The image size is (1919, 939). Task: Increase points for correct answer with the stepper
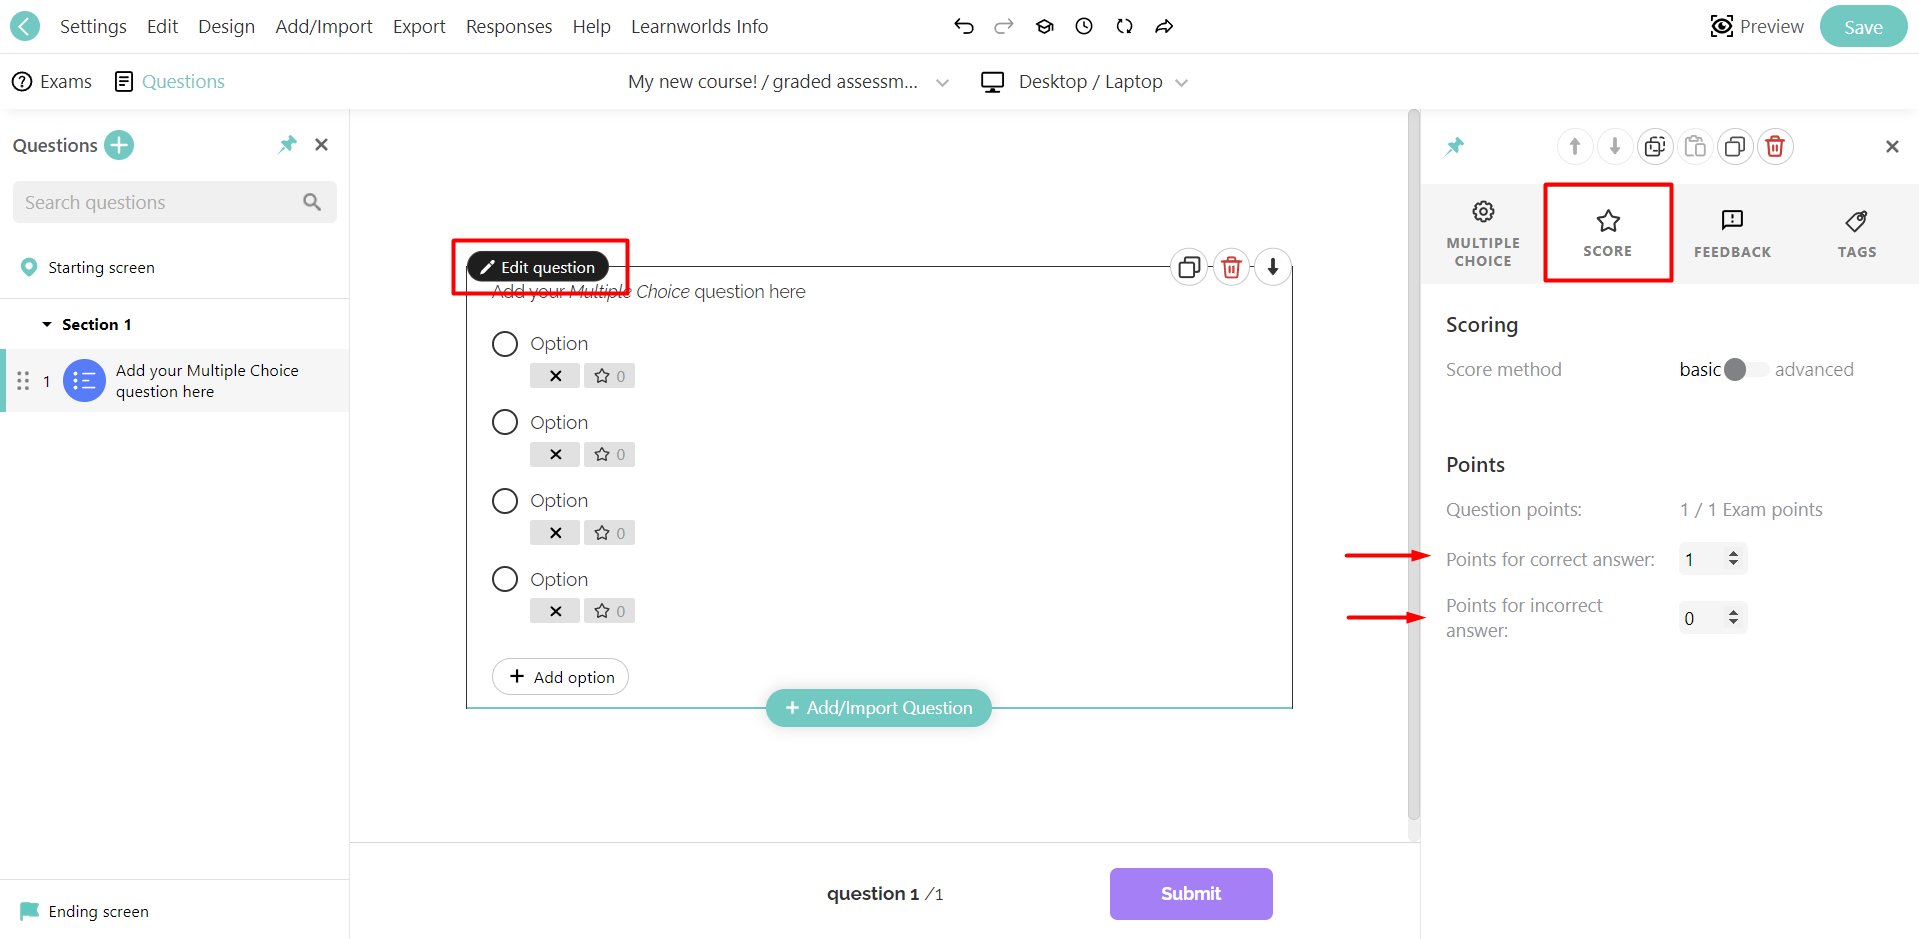pyautogui.click(x=1735, y=553)
